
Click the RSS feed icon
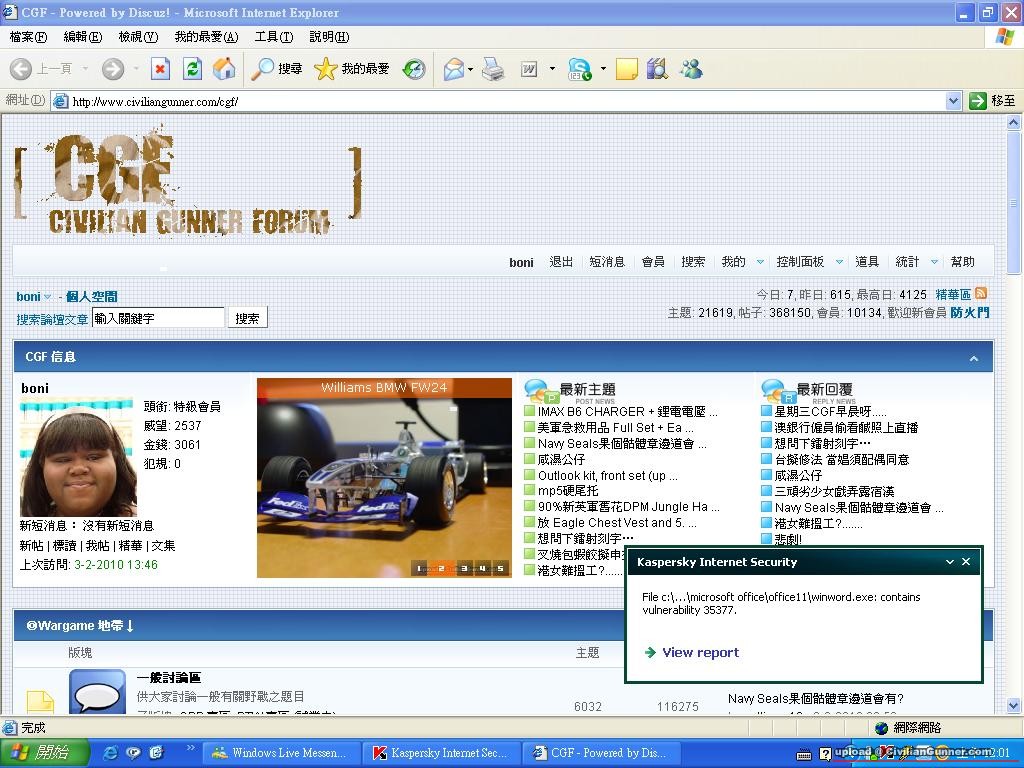(x=981, y=294)
